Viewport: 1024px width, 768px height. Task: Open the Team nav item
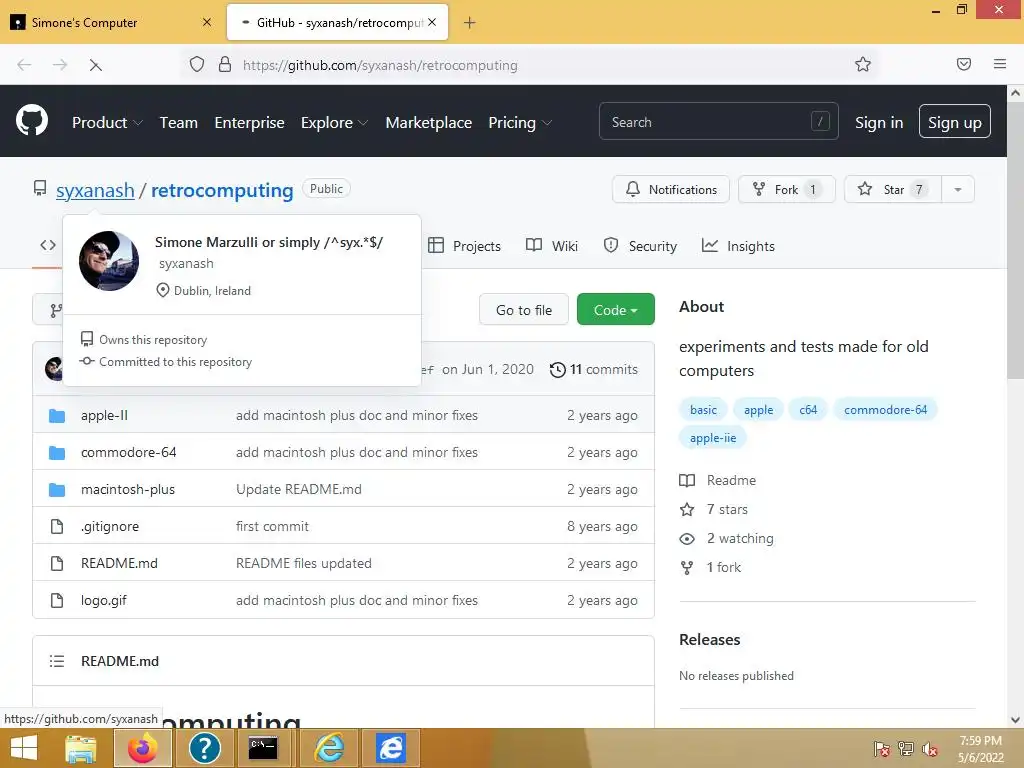click(x=178, y=123)
